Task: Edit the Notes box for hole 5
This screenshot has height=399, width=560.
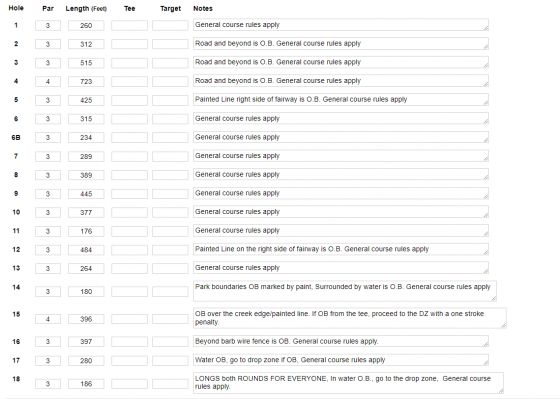Action: [x=341, y=100]
